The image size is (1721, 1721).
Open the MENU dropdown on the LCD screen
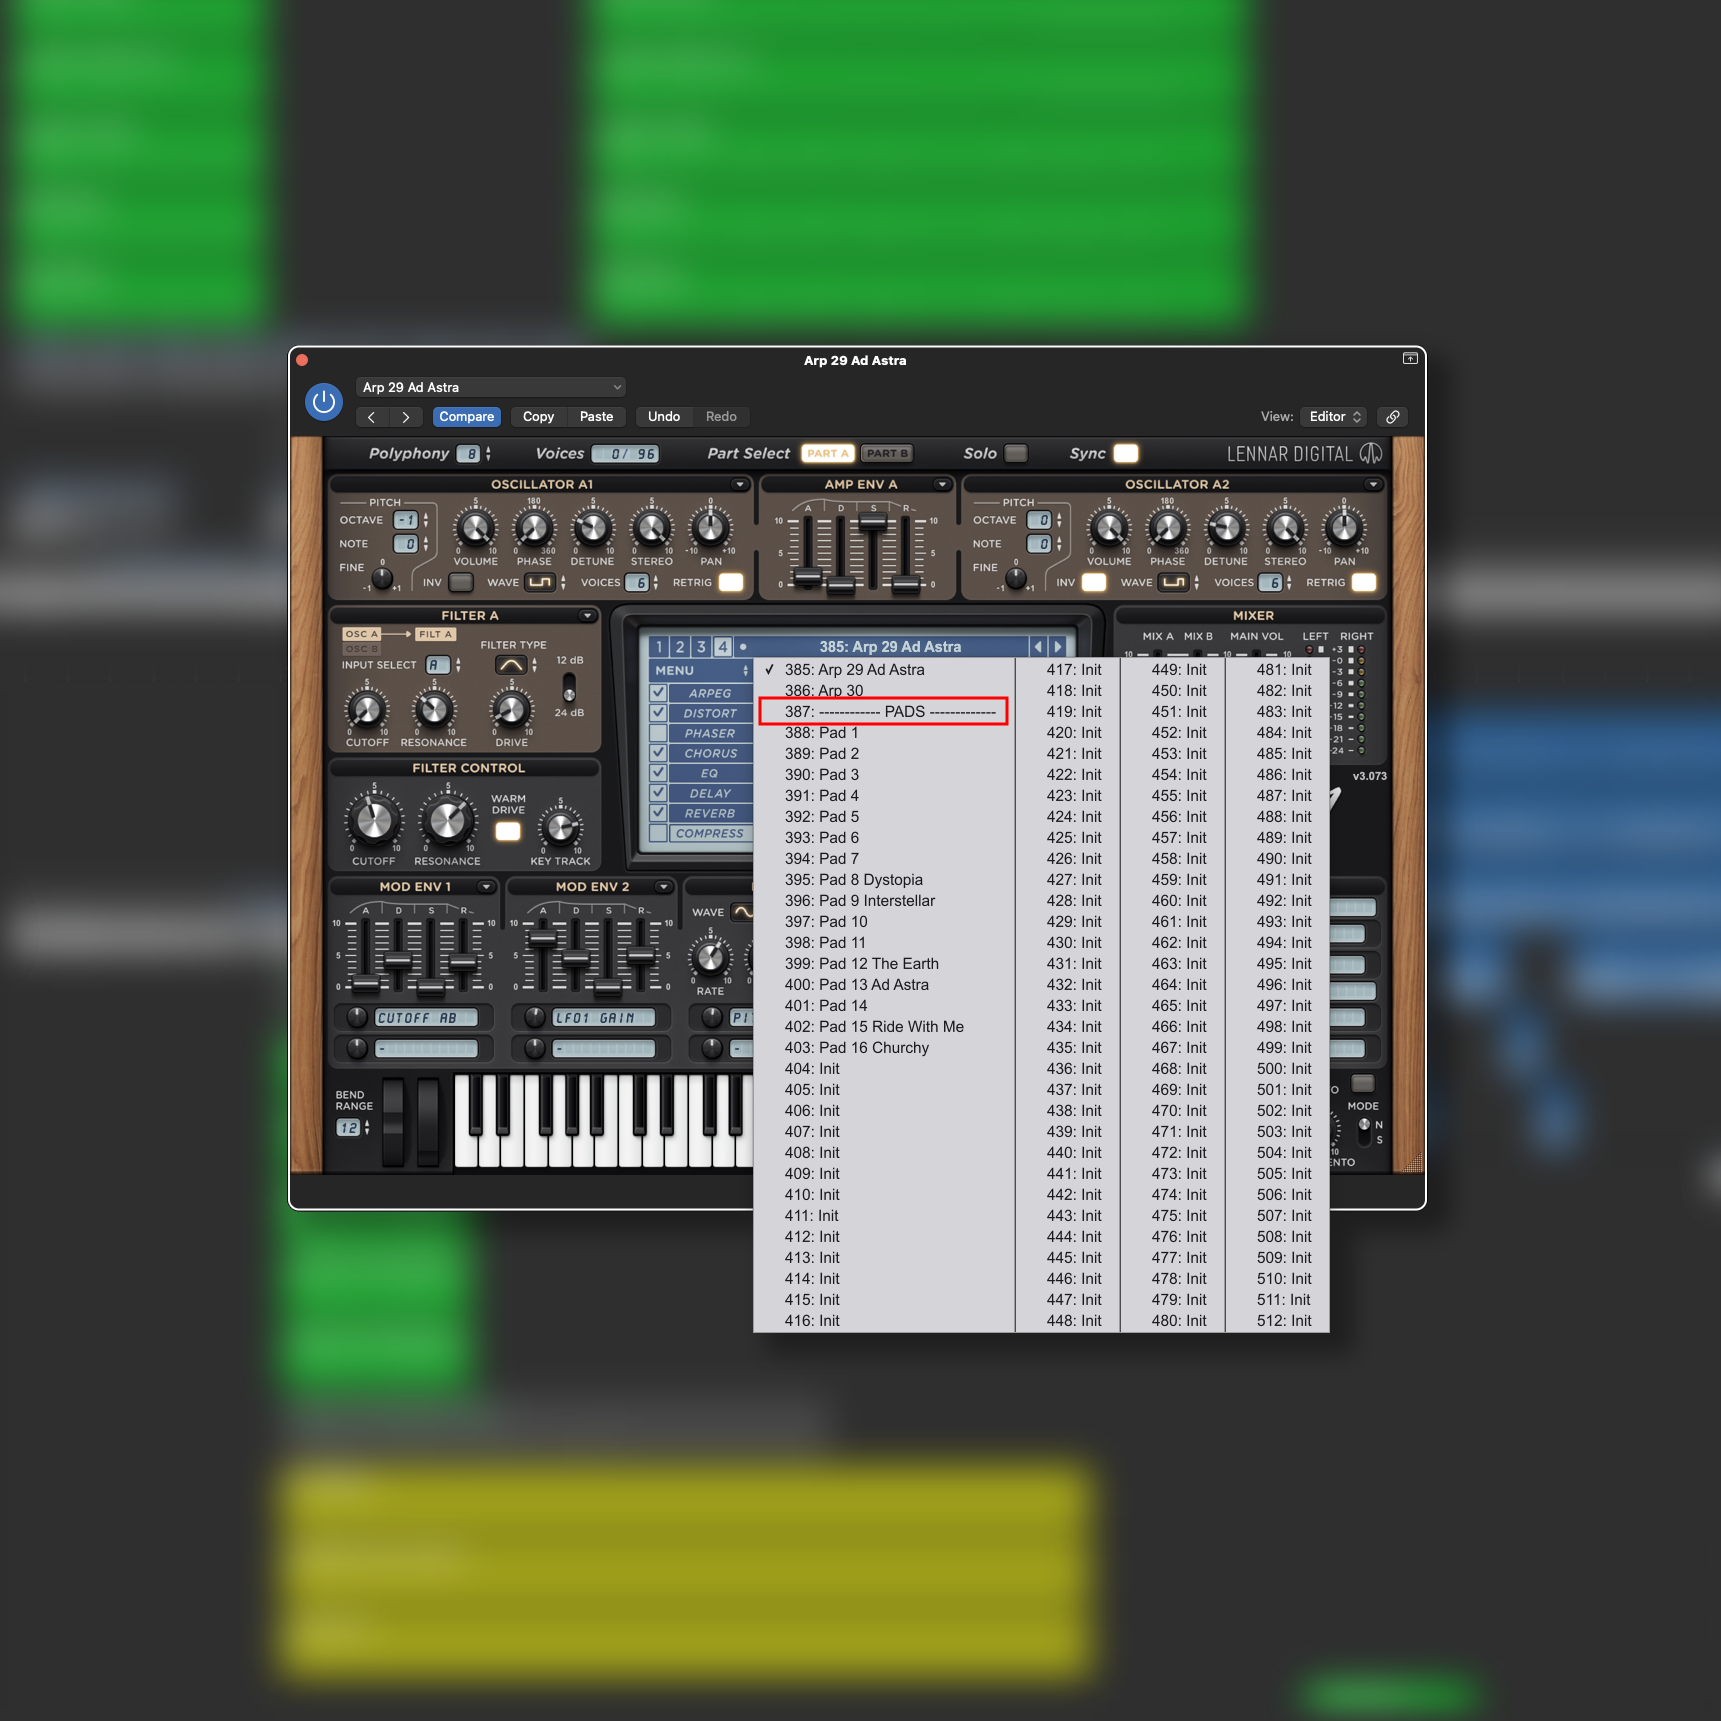coord(700,670)
